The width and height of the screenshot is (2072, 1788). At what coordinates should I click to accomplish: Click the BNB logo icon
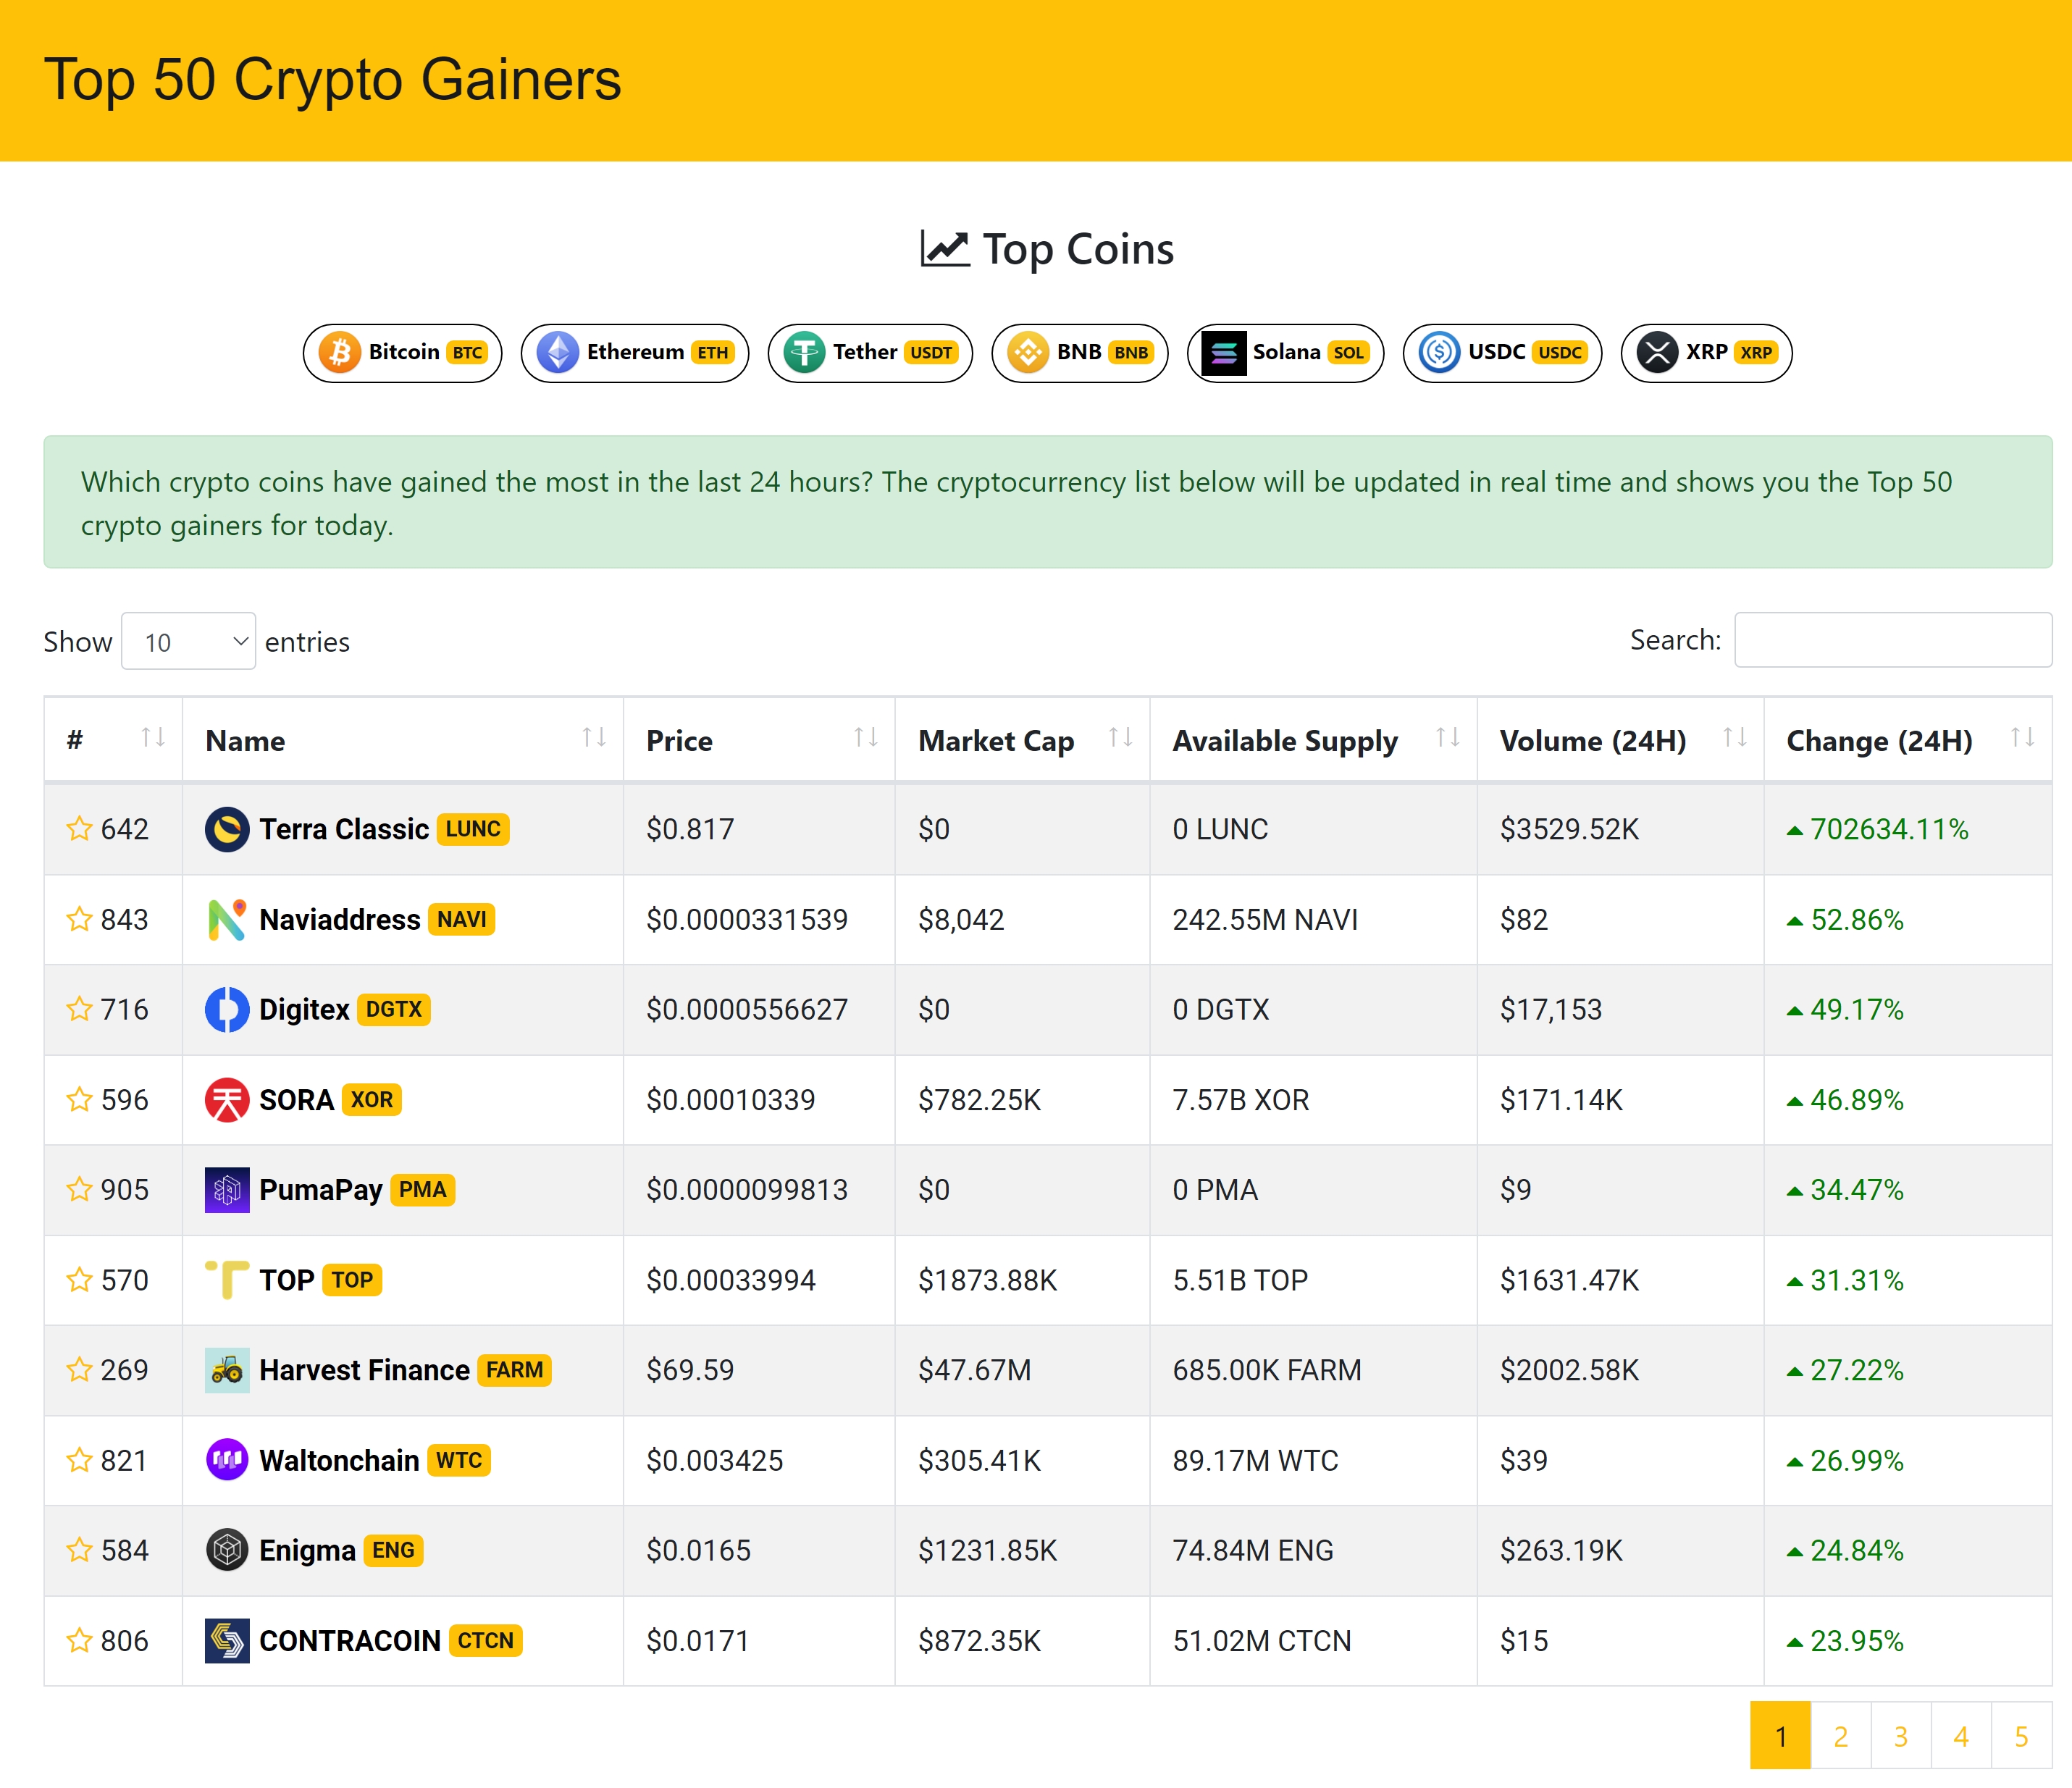point(1028,352)
